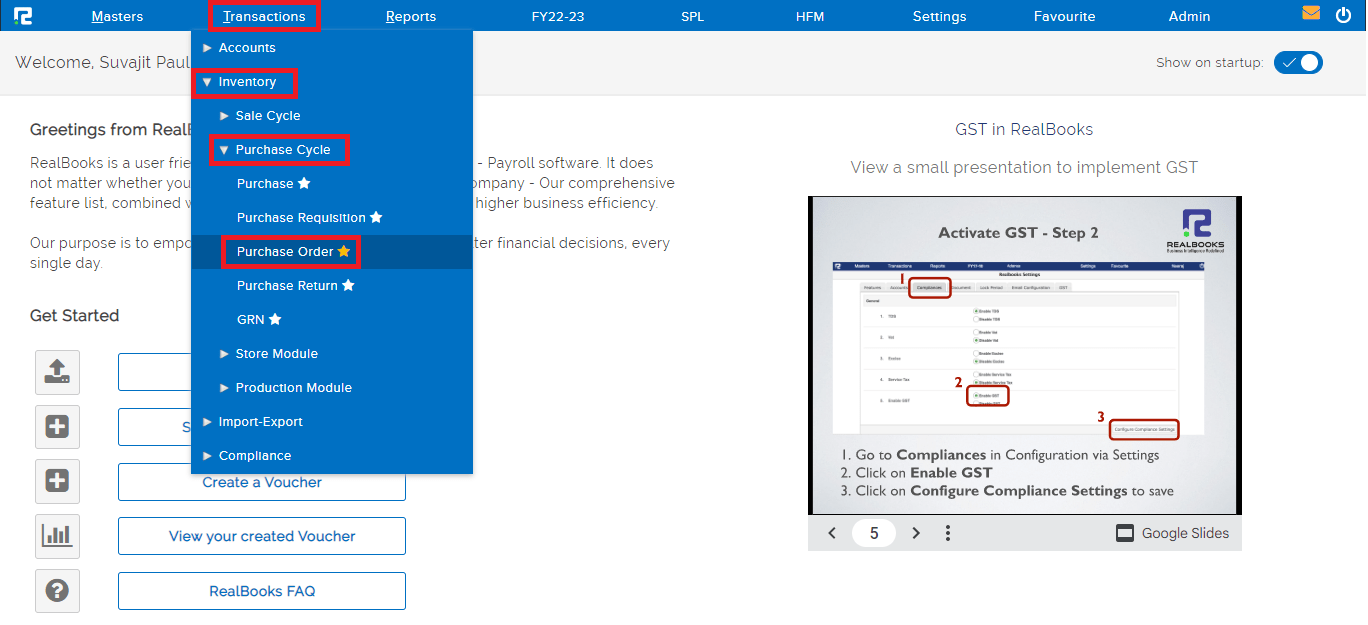Click the power/logout icon top right
This screenshot has width=1368, height=625.
(x=1343, y=14)
